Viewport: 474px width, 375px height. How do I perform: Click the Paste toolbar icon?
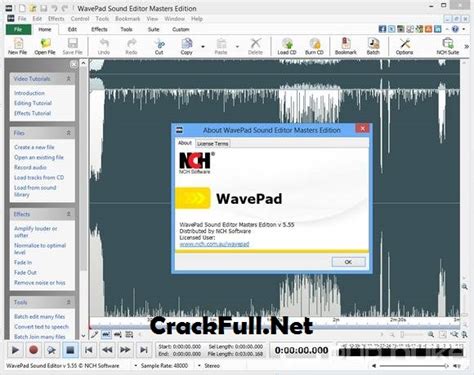click(x=221, y=46)
